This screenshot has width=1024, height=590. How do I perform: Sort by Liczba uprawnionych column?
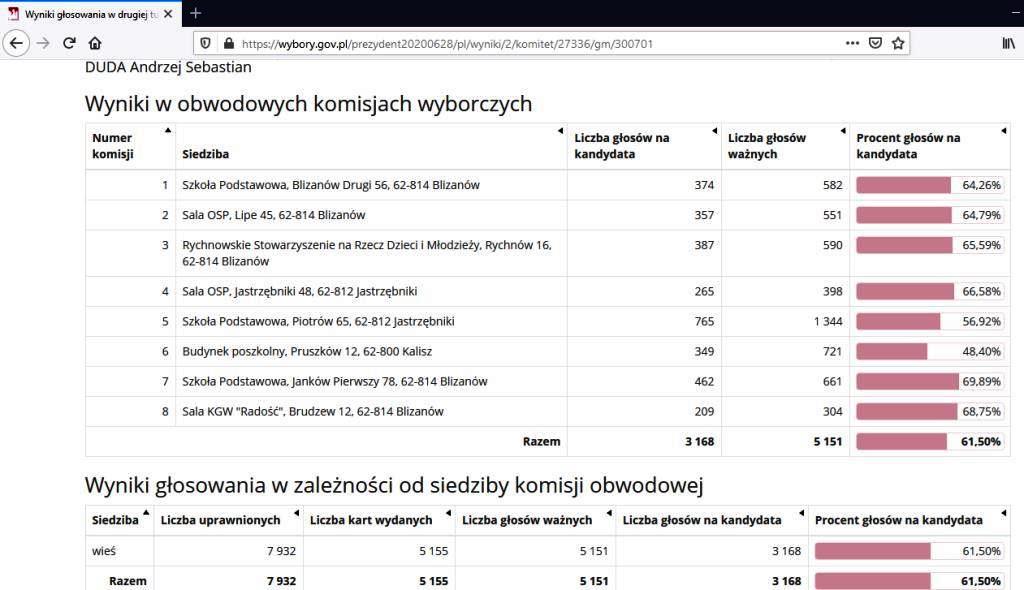pyautogui.click(x=296, y=513)
